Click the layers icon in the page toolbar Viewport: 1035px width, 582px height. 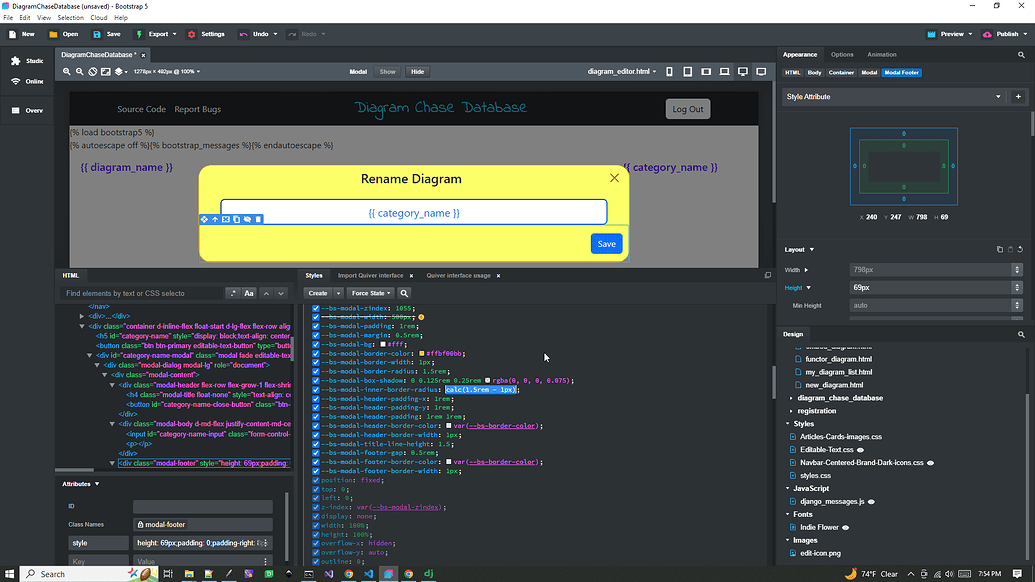click(x=118, y=71)
